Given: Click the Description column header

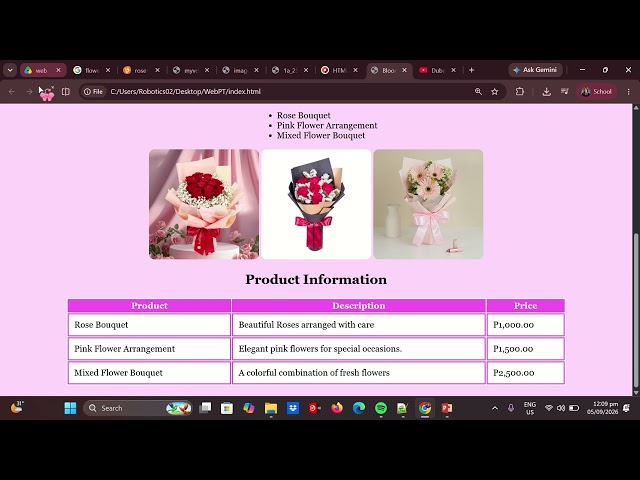Looking at the screenshot, I should (x=358, y=305).
